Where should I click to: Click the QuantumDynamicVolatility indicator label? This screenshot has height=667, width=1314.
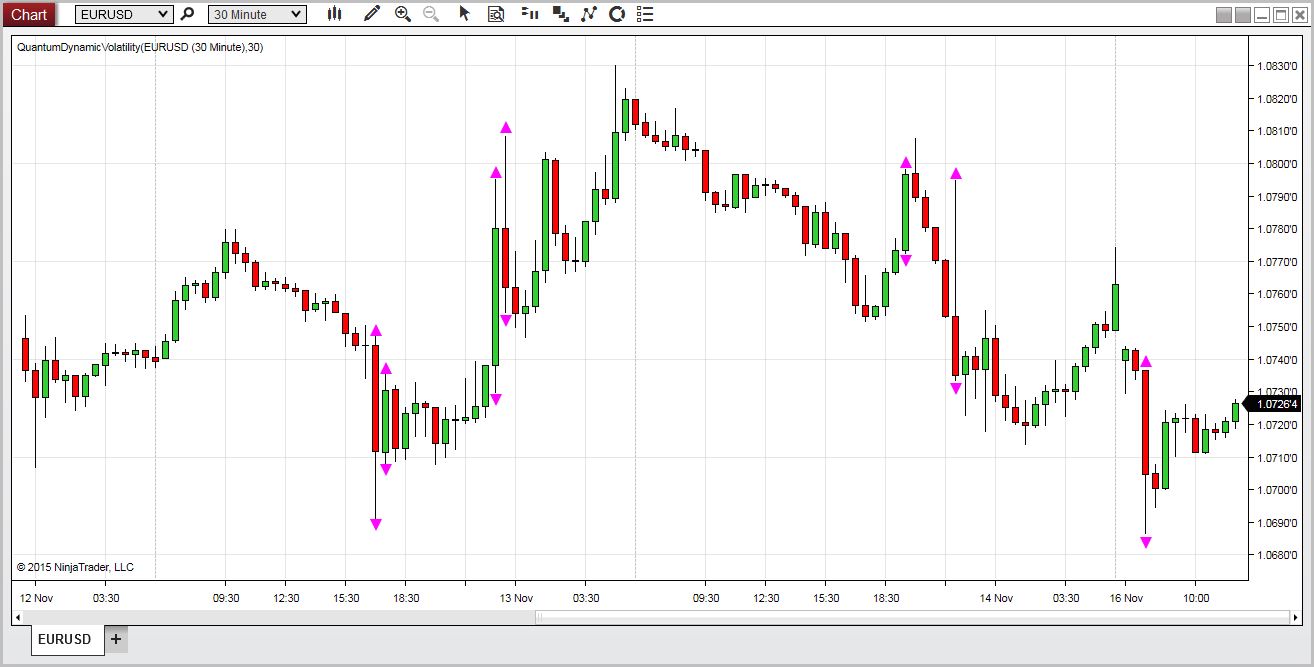coord(140,47)
